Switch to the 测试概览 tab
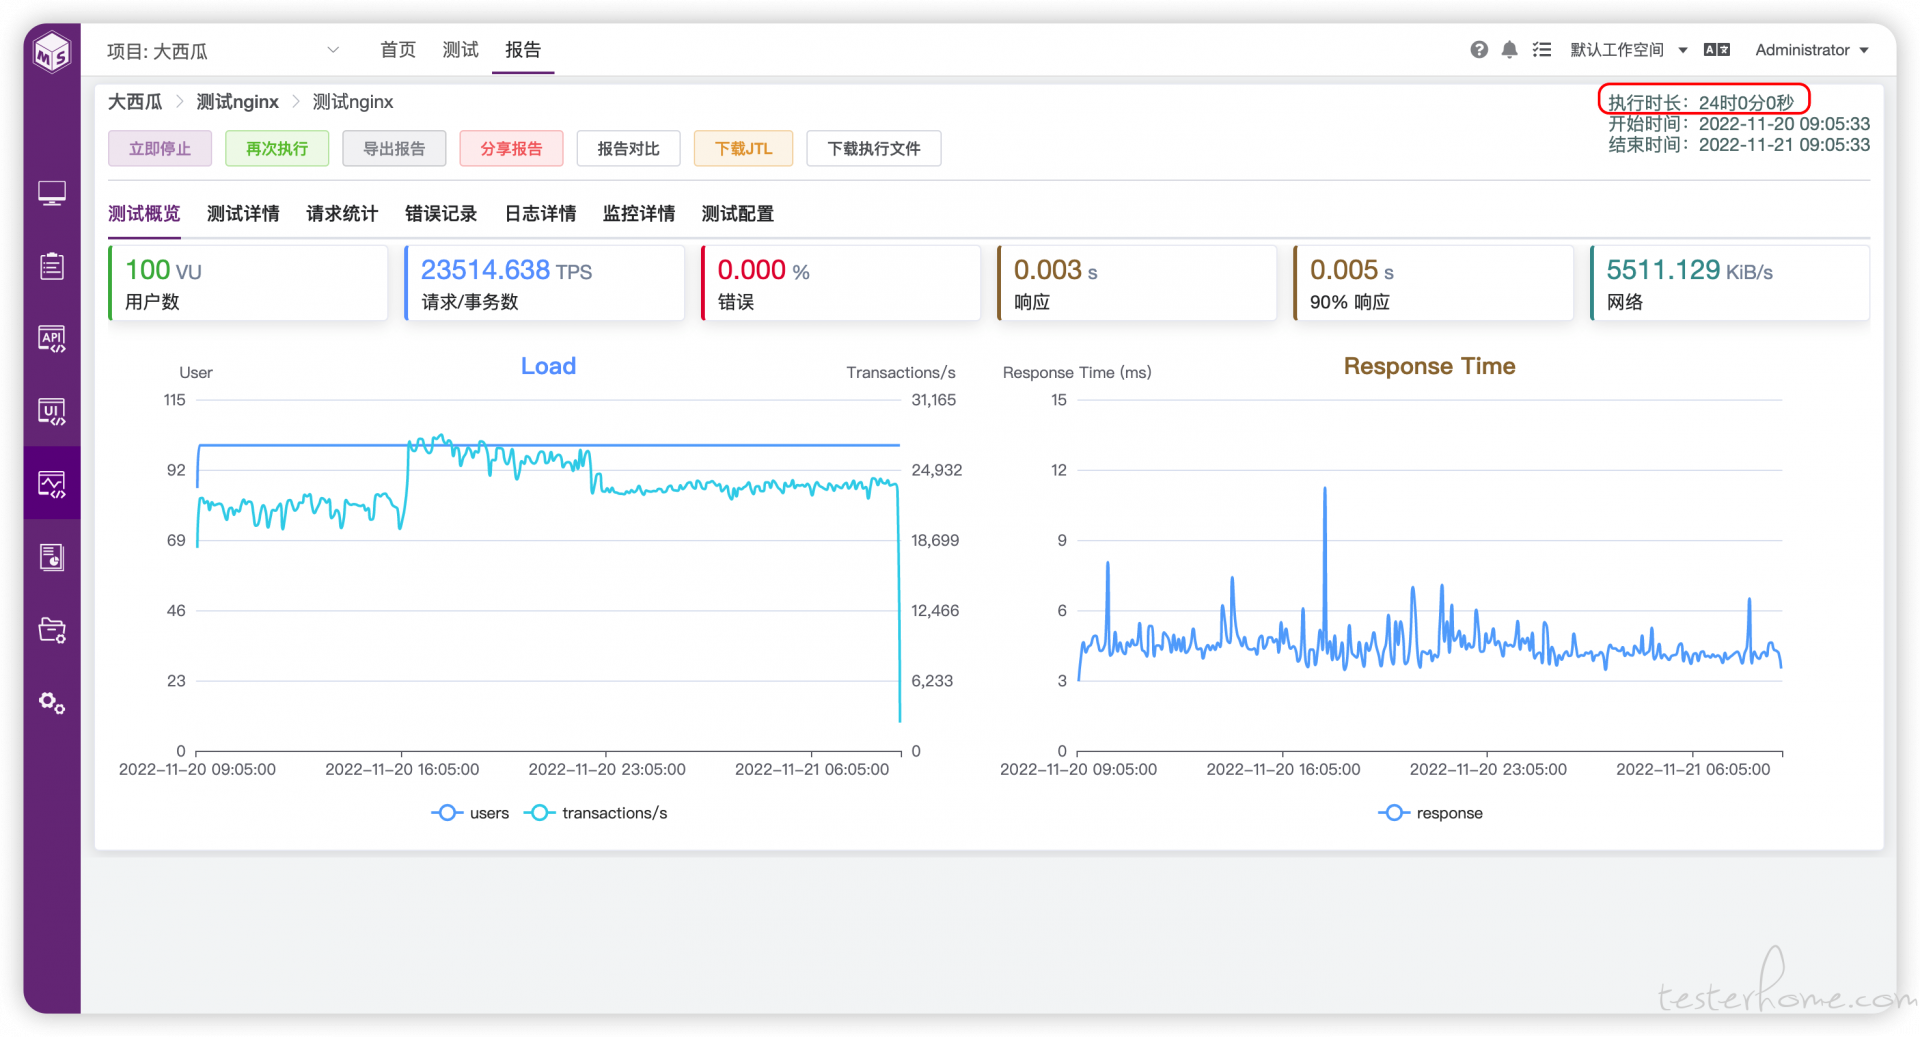Viewport: 1920px width, 1037px height. click(x=144, y=213)
